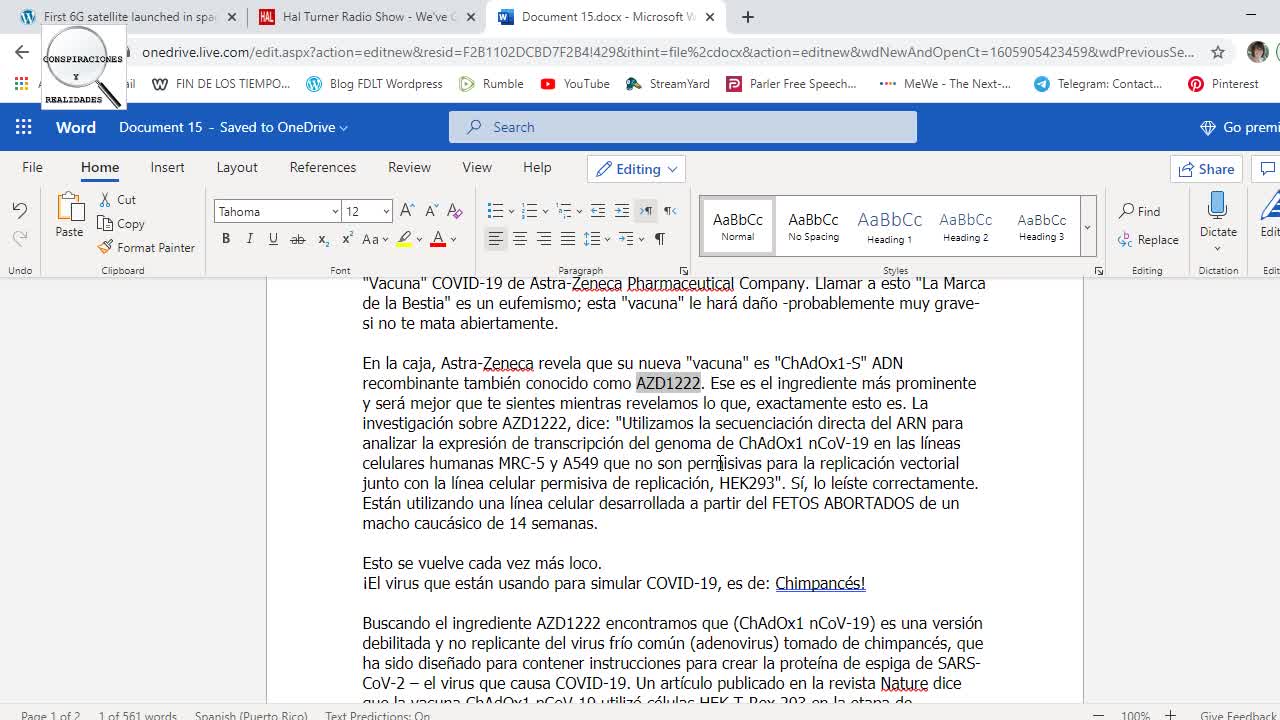Open line spacing options
Viewport: 1280px width, 720px height.
click(x=596, y=239)
